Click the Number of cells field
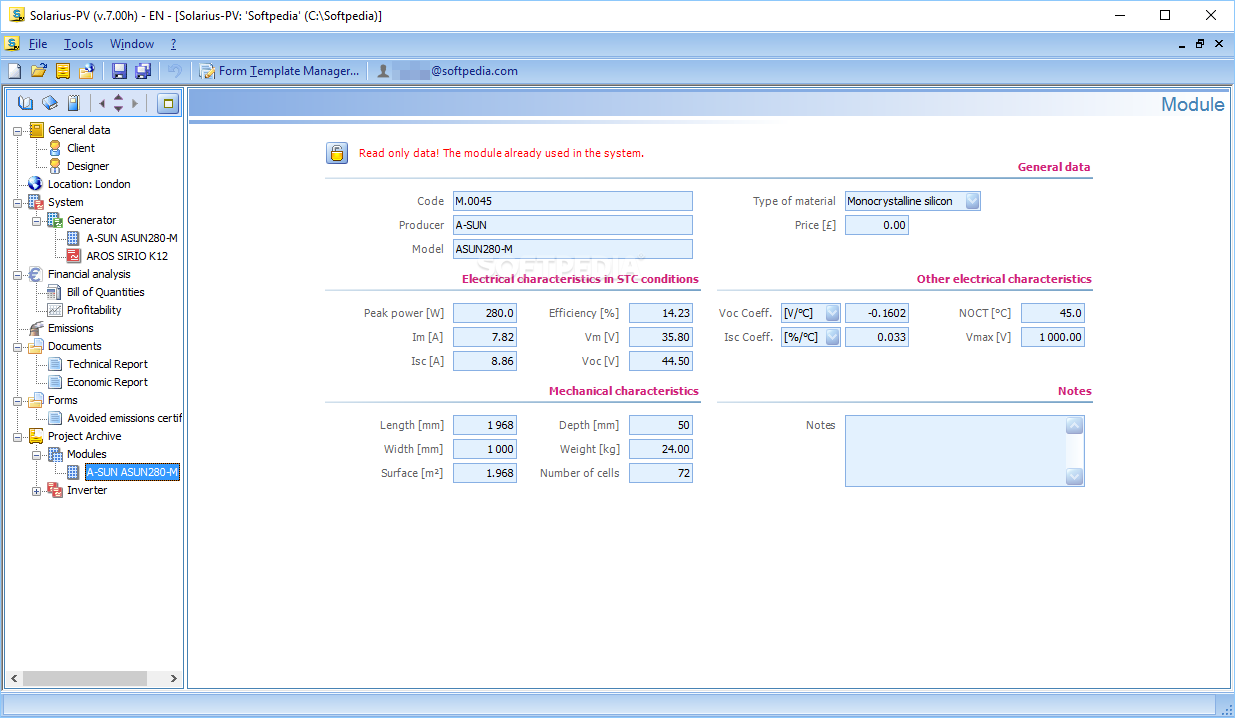The width and height of the screenshot is (1235, 718). [661, 473]
